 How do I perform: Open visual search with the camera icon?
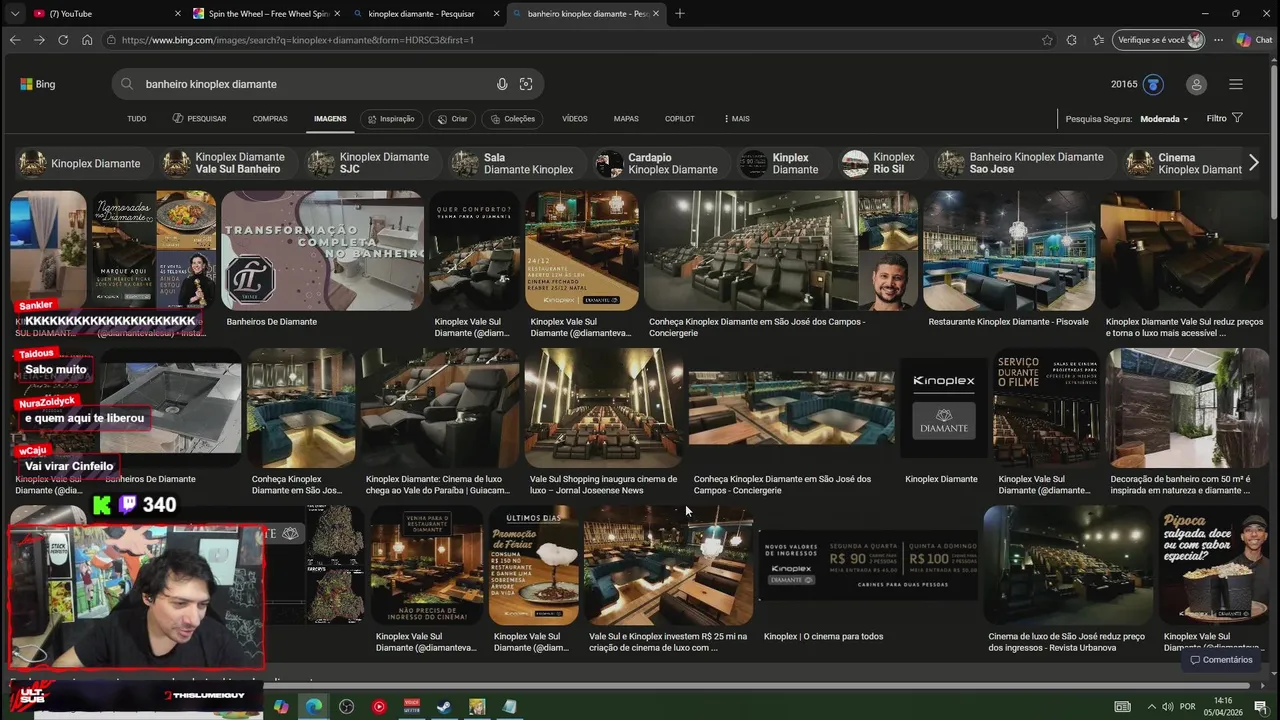(526, 84)
